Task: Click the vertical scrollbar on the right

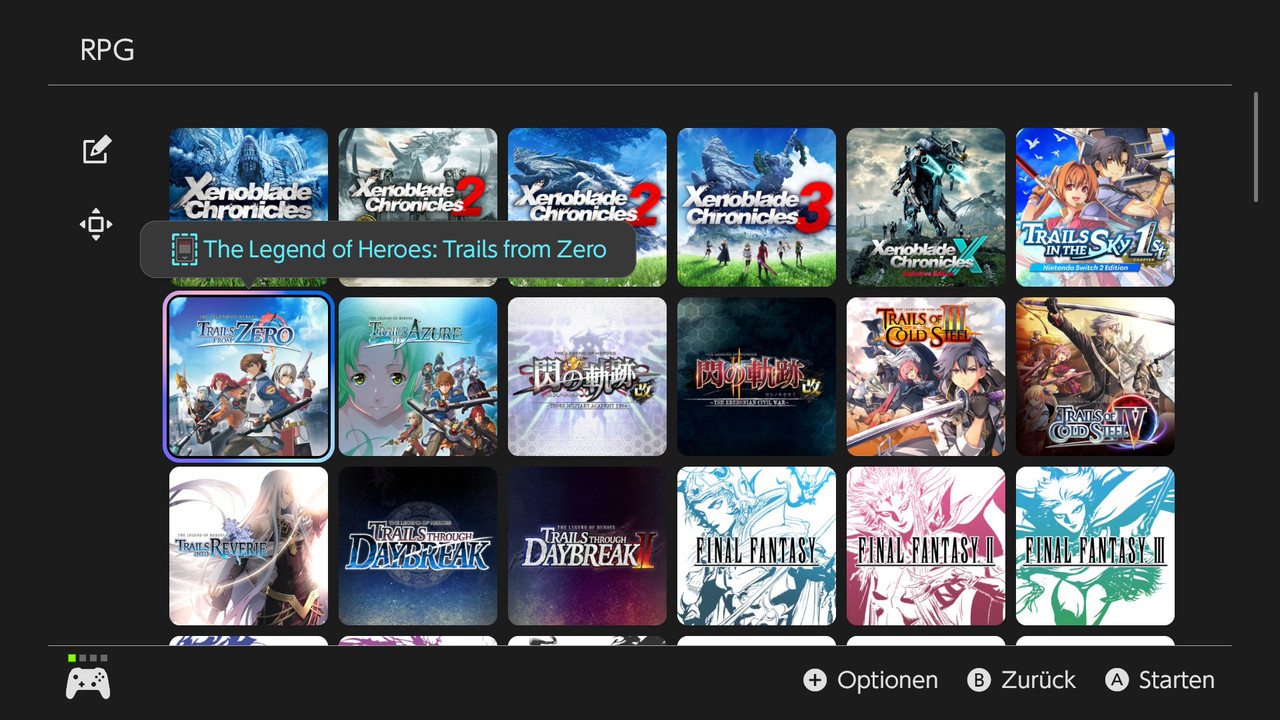Action: [x=1256, y=147]
